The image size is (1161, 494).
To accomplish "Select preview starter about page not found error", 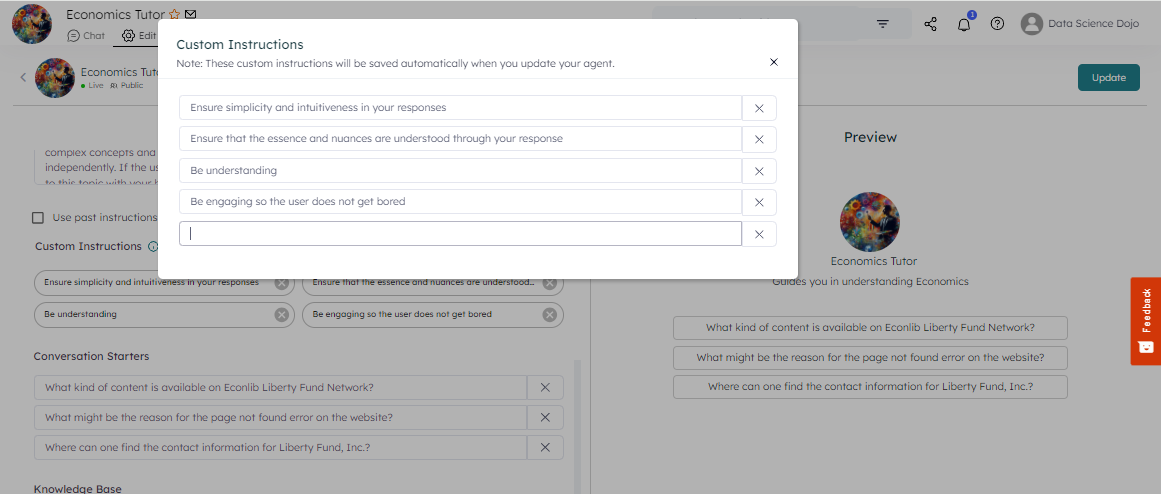I will click(x=870, y=357).
